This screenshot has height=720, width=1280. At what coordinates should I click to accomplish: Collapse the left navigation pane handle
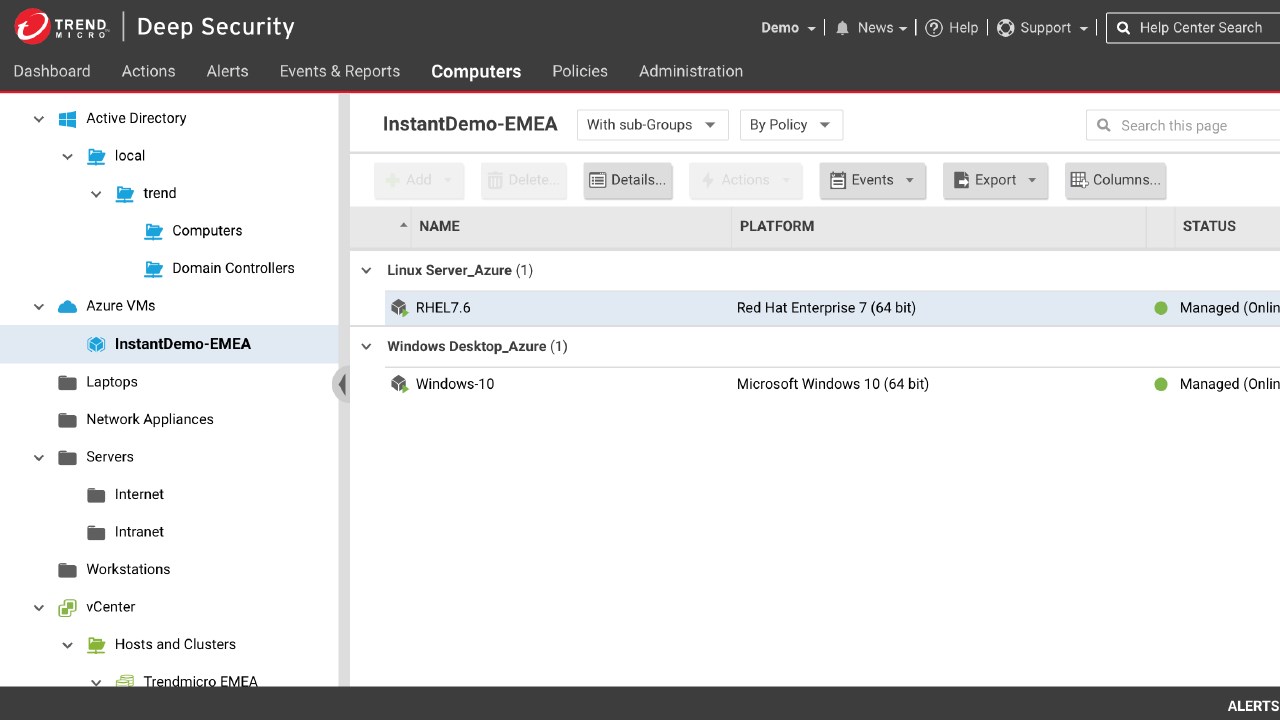click(x=341, y=384)
